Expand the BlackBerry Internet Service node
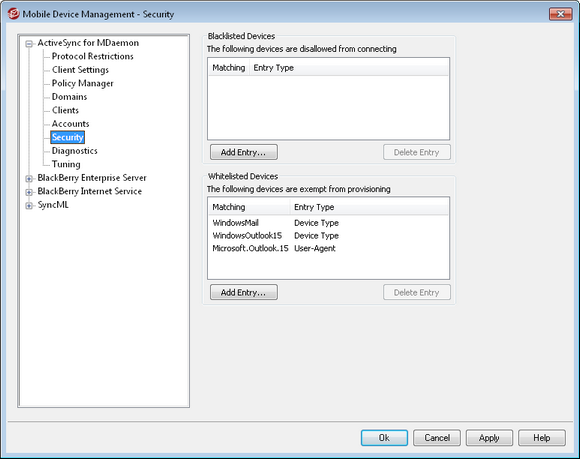This screenshot has width=580, height=459. pyautogui.click(x=29, y=192)
